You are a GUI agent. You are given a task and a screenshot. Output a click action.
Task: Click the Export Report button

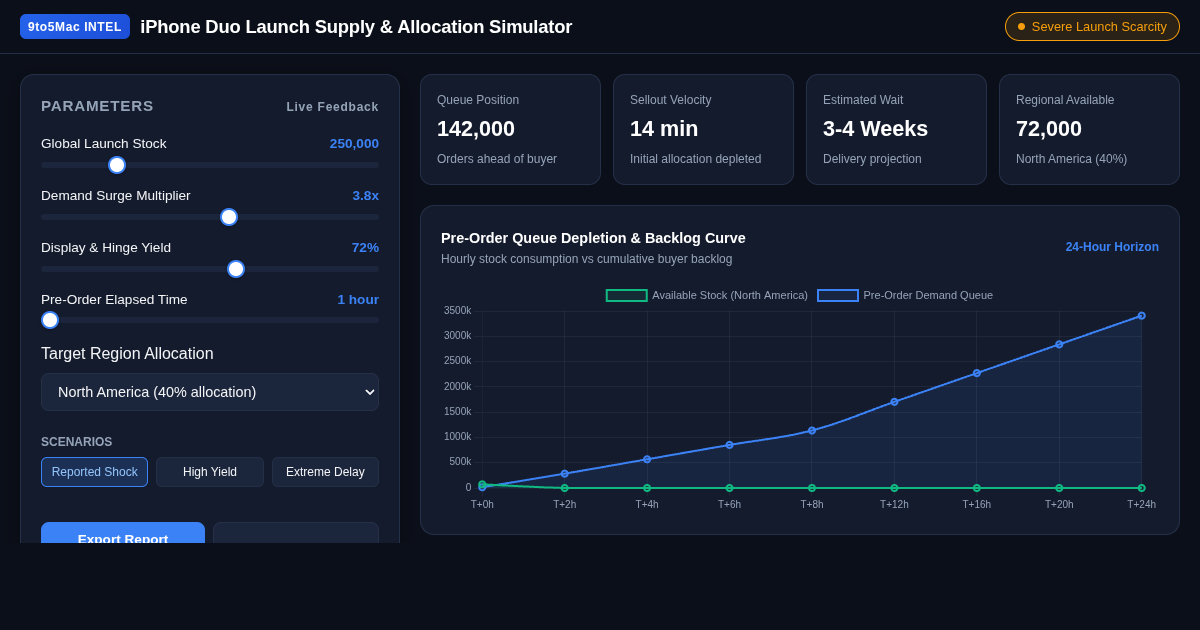pos(123,533)
